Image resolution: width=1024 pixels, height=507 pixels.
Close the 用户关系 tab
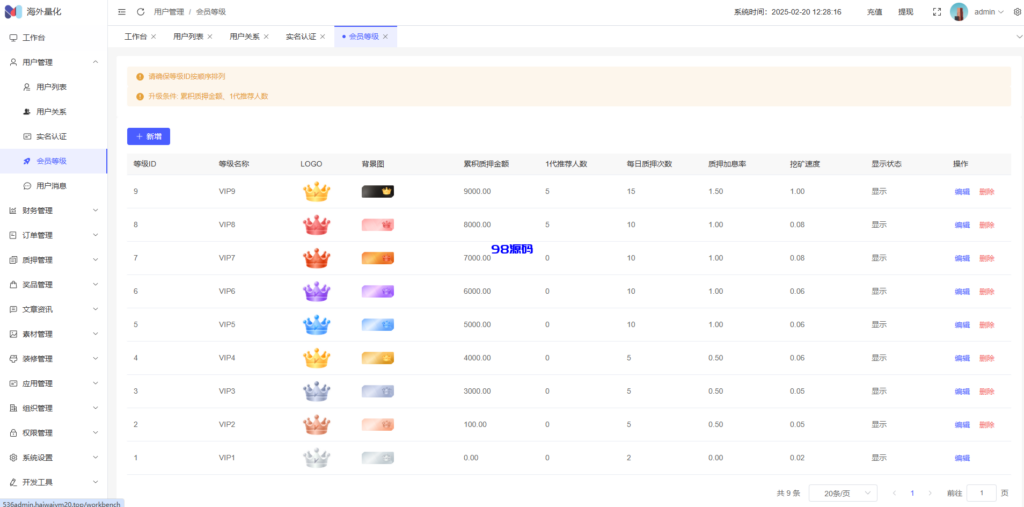click(x=266, y=37)
